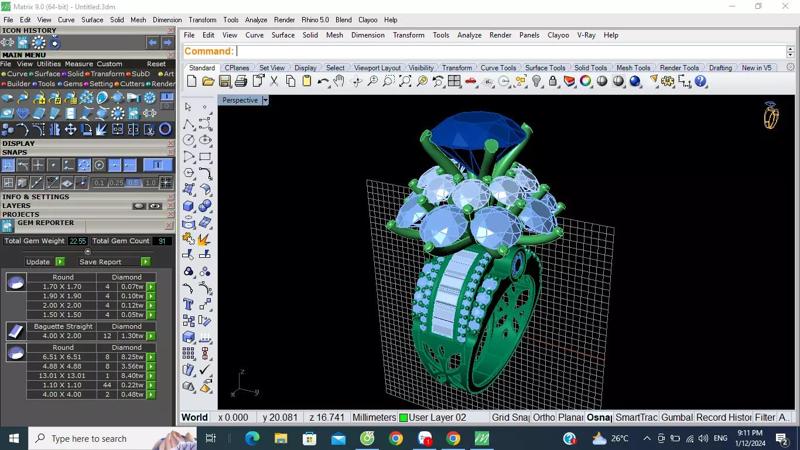Click the Paste clipboard icon

pyautogui.click(x=307, y=81)
